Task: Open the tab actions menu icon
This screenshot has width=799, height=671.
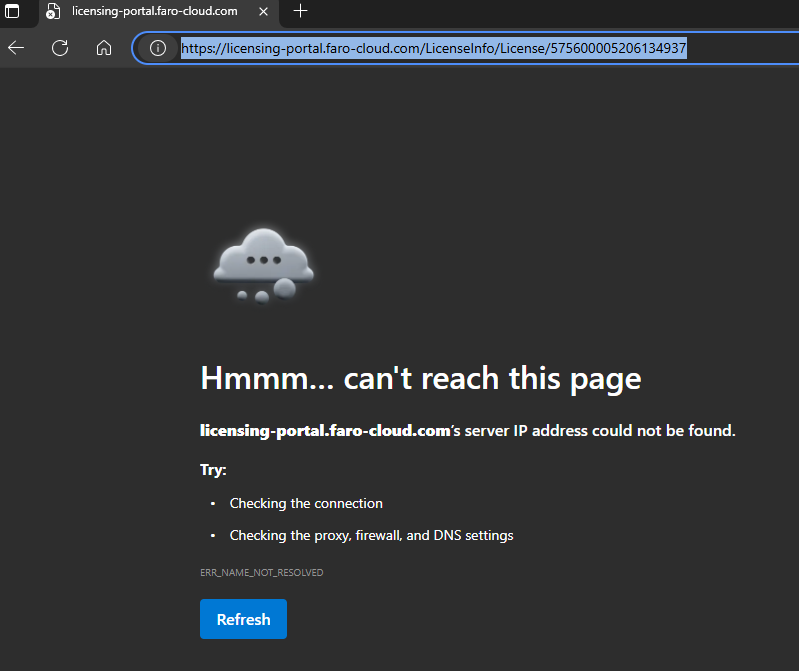Action: [x=14, y=11]
